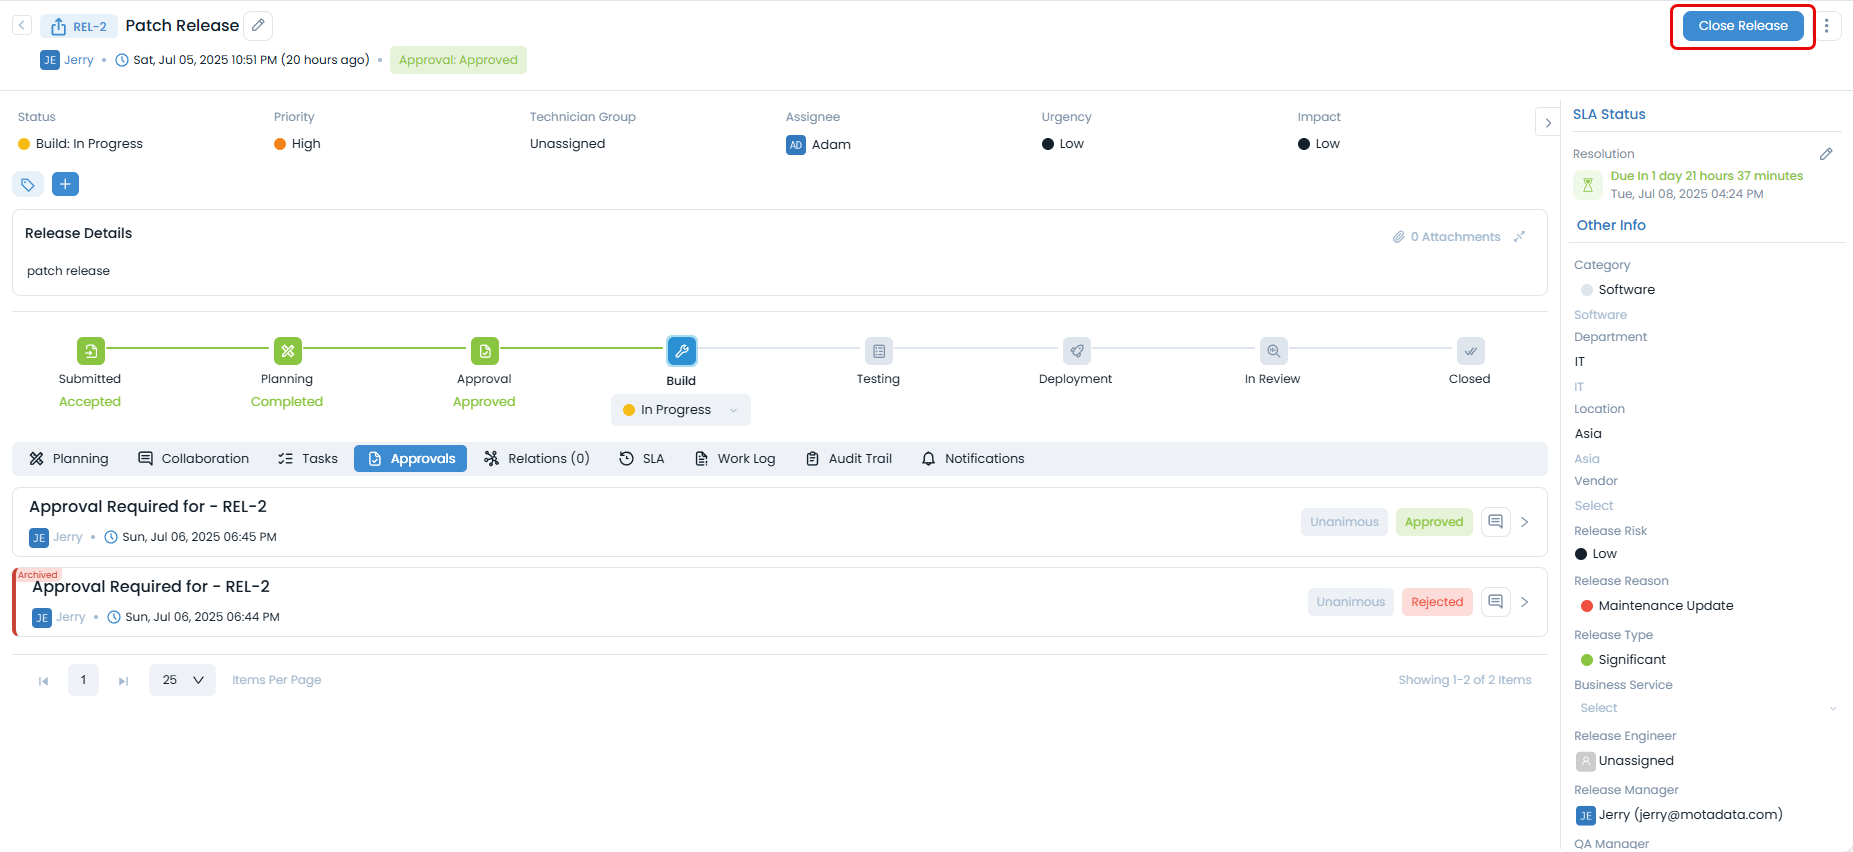Edit SLA Resolution with pencil icon
Viewport: 1853px width, 852px height.
point(1825,154)
